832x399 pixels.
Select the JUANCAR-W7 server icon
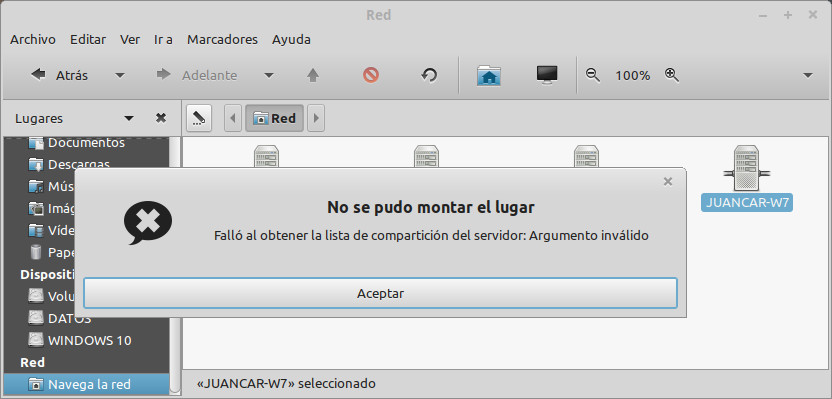[746, 169]
